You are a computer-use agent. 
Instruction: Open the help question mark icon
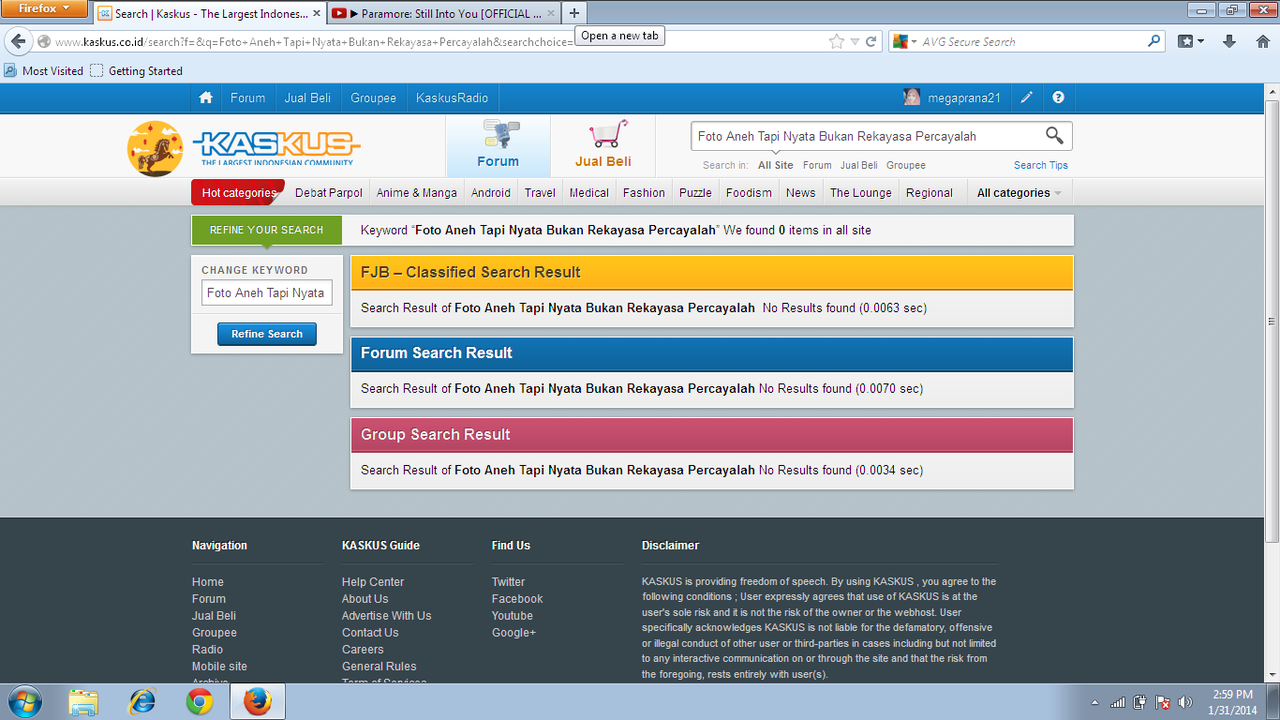coord(1058,98)
